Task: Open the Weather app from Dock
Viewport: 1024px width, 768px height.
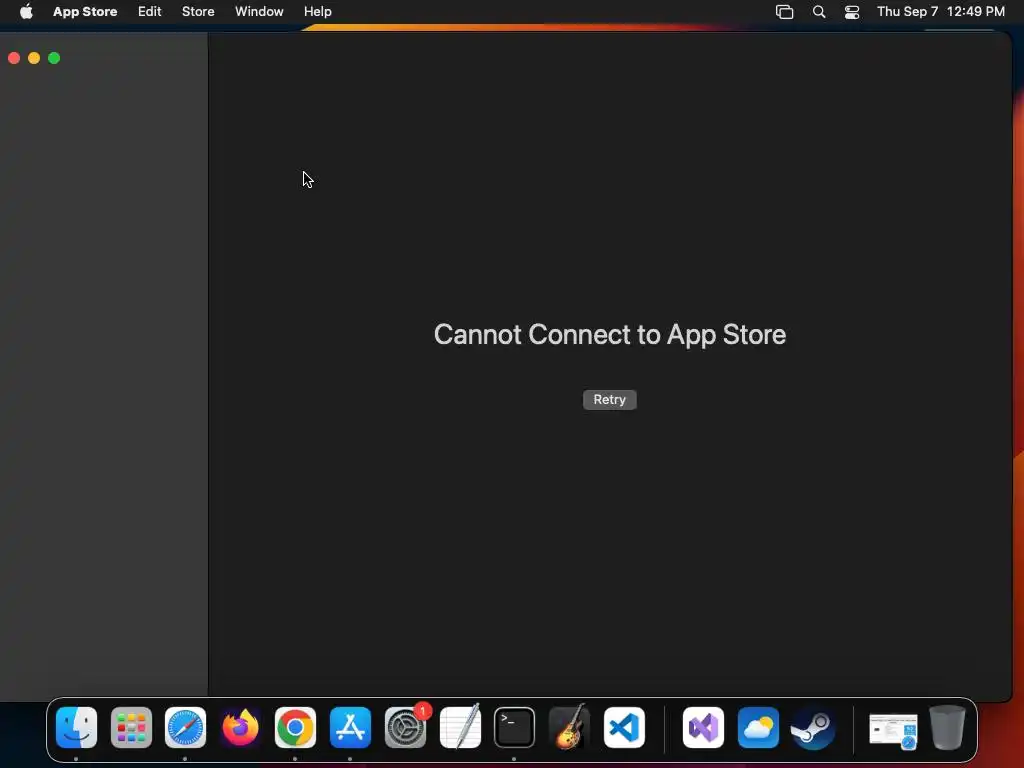Action: (x=758, y=728)
